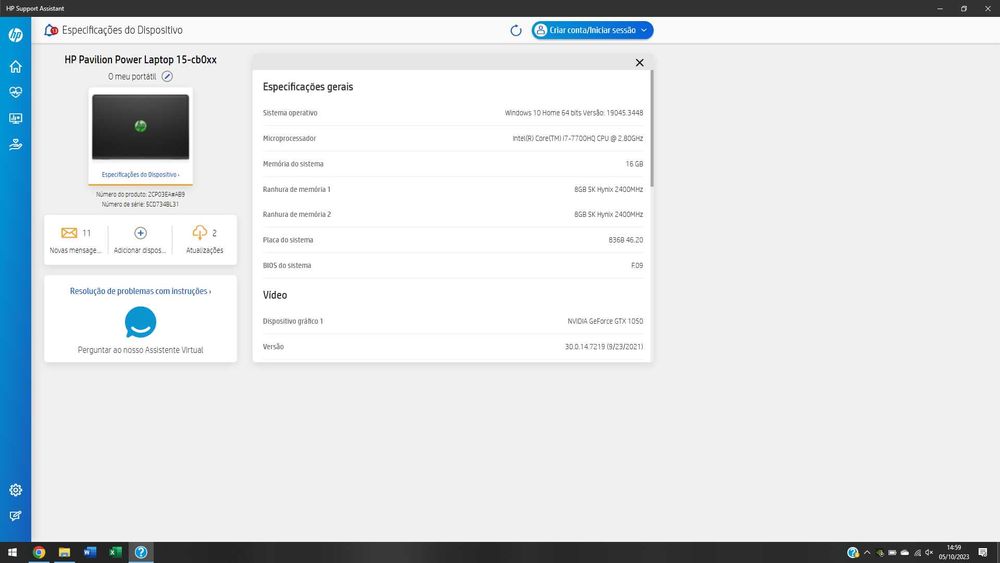Click Especificações gerais heading

[x=308, y=87]
